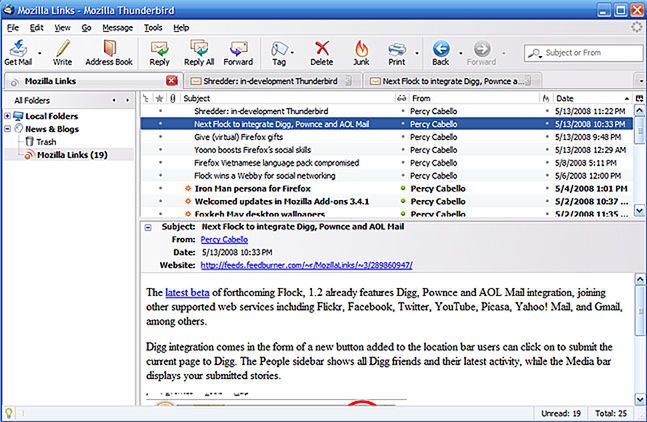Close the Mozilla Links tab
Image resolution: width=647 pixels, height=422 pixels.
click(172, 81)
